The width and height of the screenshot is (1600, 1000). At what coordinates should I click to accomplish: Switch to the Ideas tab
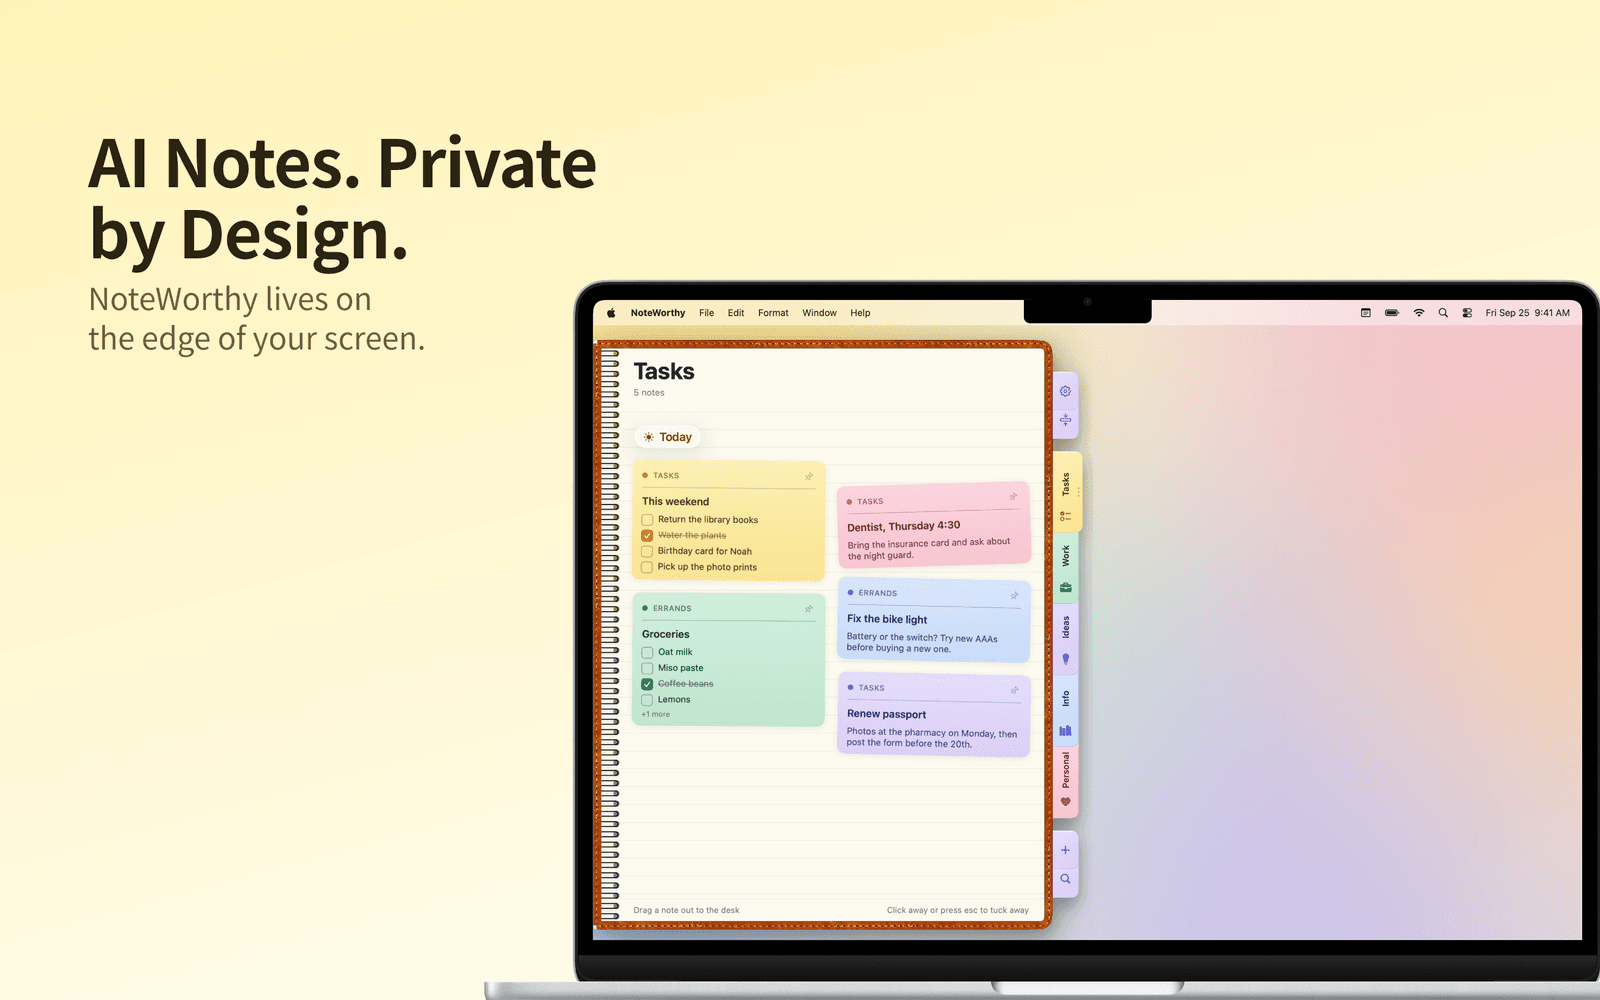(1066, 640)
